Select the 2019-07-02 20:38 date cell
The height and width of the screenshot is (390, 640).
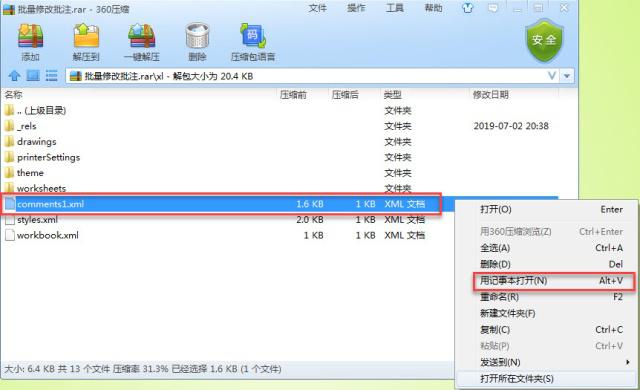coord(511,126)
